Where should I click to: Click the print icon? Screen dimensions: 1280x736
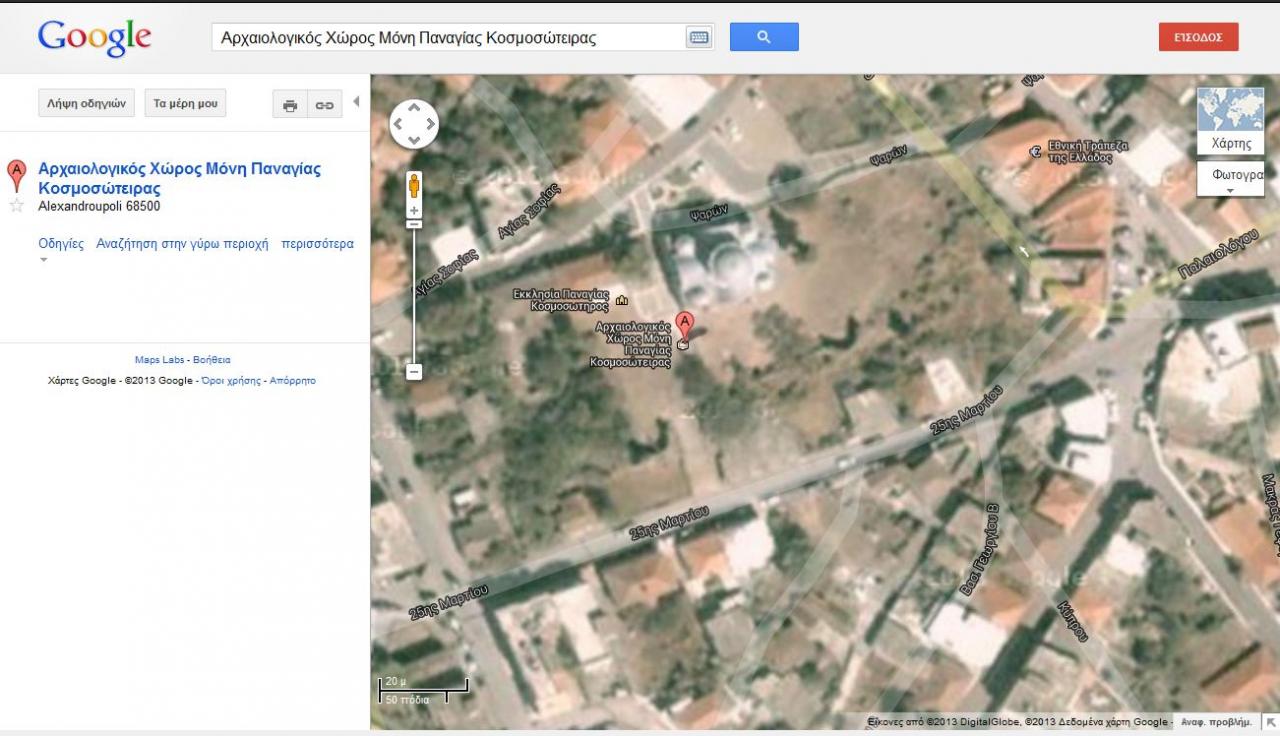[x=290, y=105]
